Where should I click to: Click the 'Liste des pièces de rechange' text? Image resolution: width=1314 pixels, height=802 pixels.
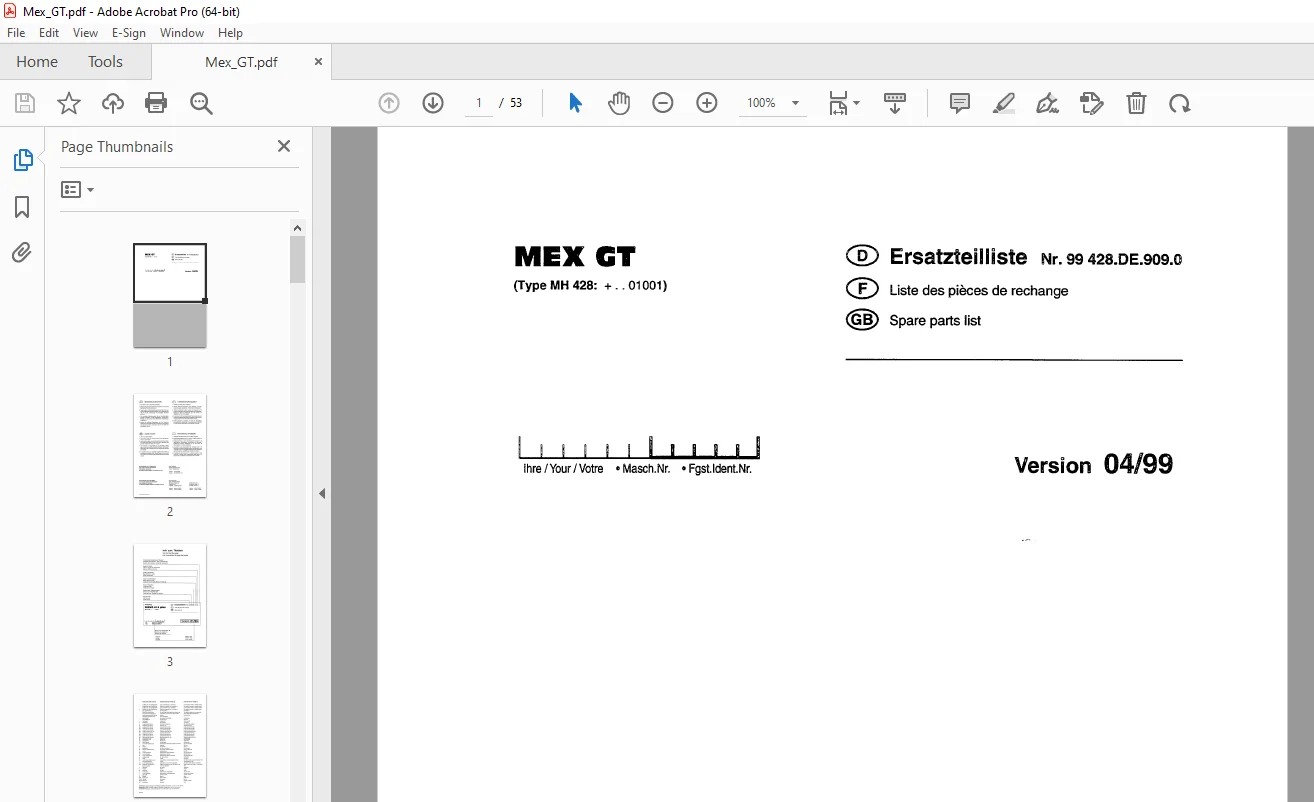pos(979,291)
